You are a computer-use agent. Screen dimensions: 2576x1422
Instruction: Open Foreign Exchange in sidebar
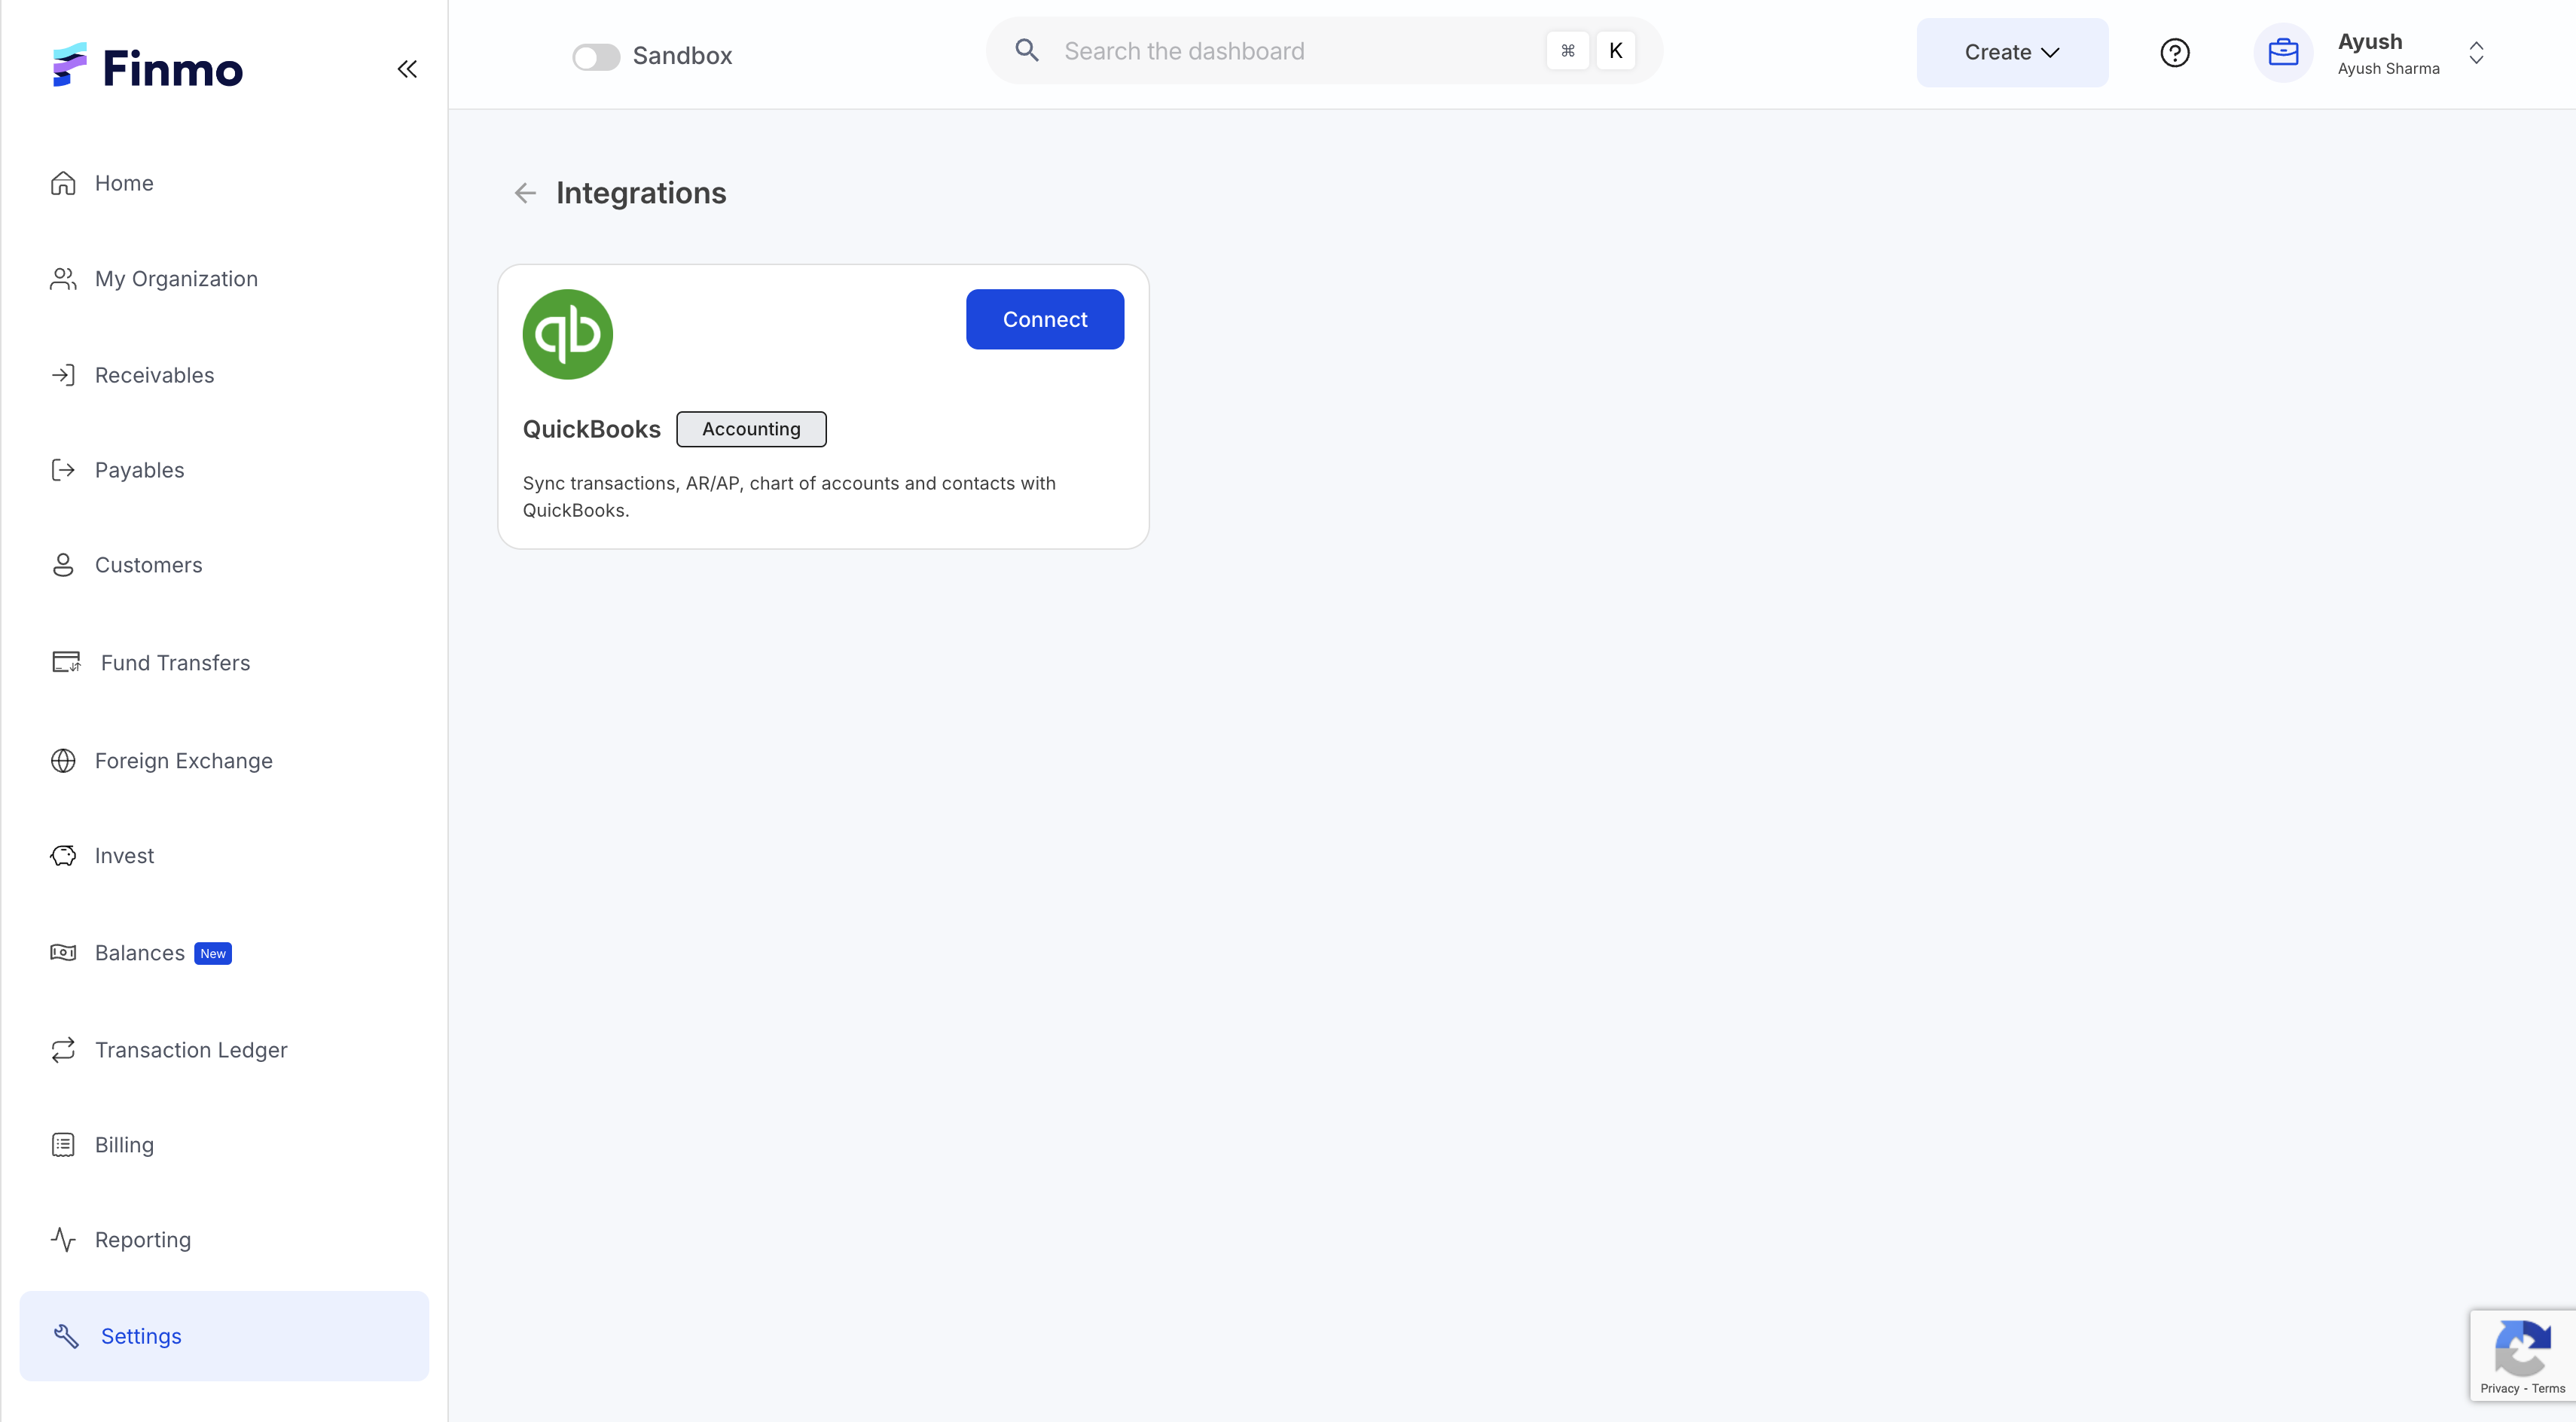point(183,761)
